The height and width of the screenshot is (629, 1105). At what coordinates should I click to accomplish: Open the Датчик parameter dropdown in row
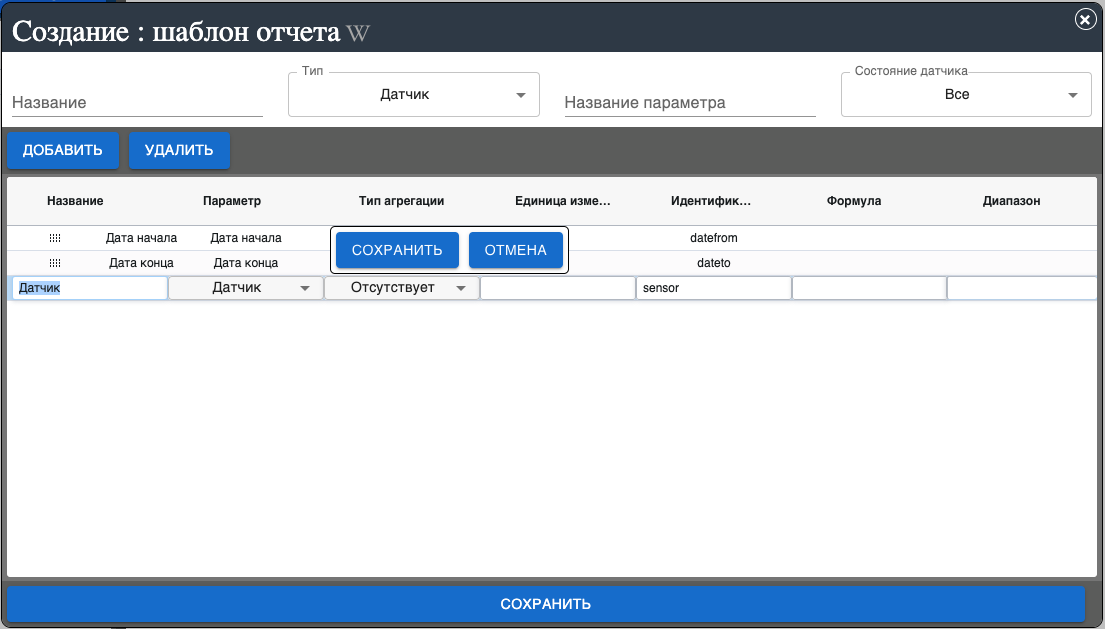click(246, 288)
